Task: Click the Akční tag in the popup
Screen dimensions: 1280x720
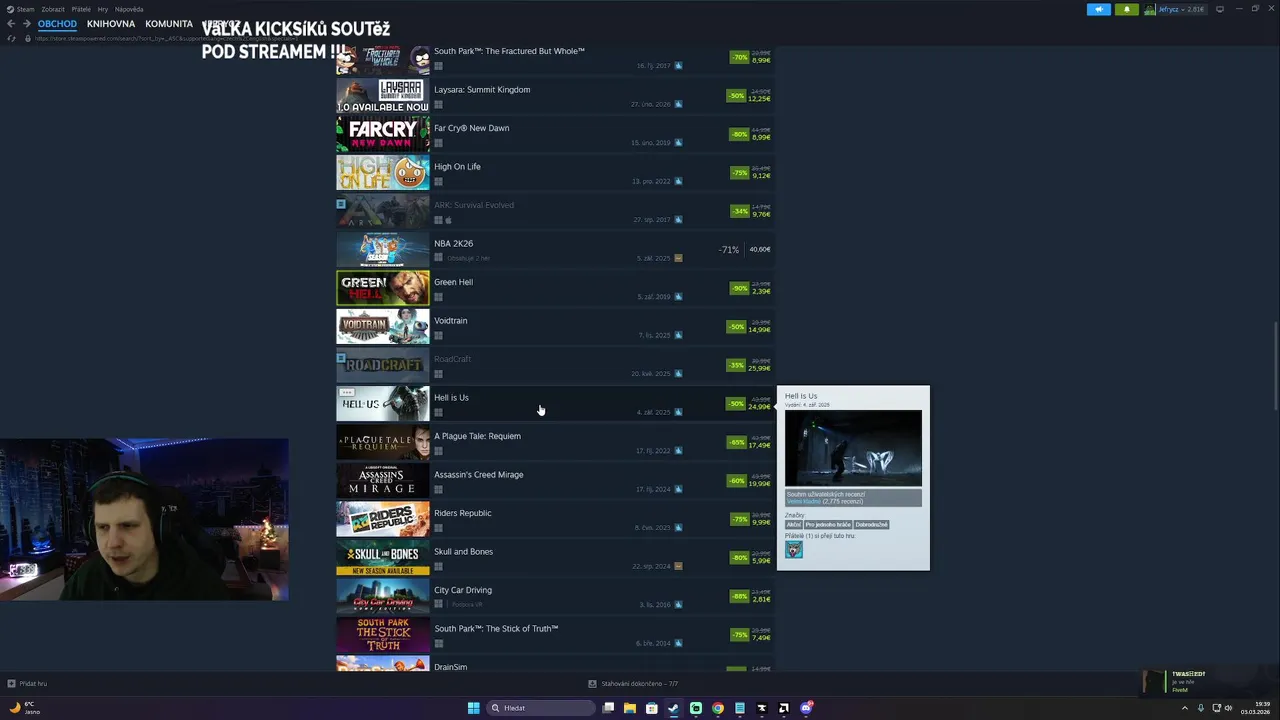Action: (x=794, y=524)
